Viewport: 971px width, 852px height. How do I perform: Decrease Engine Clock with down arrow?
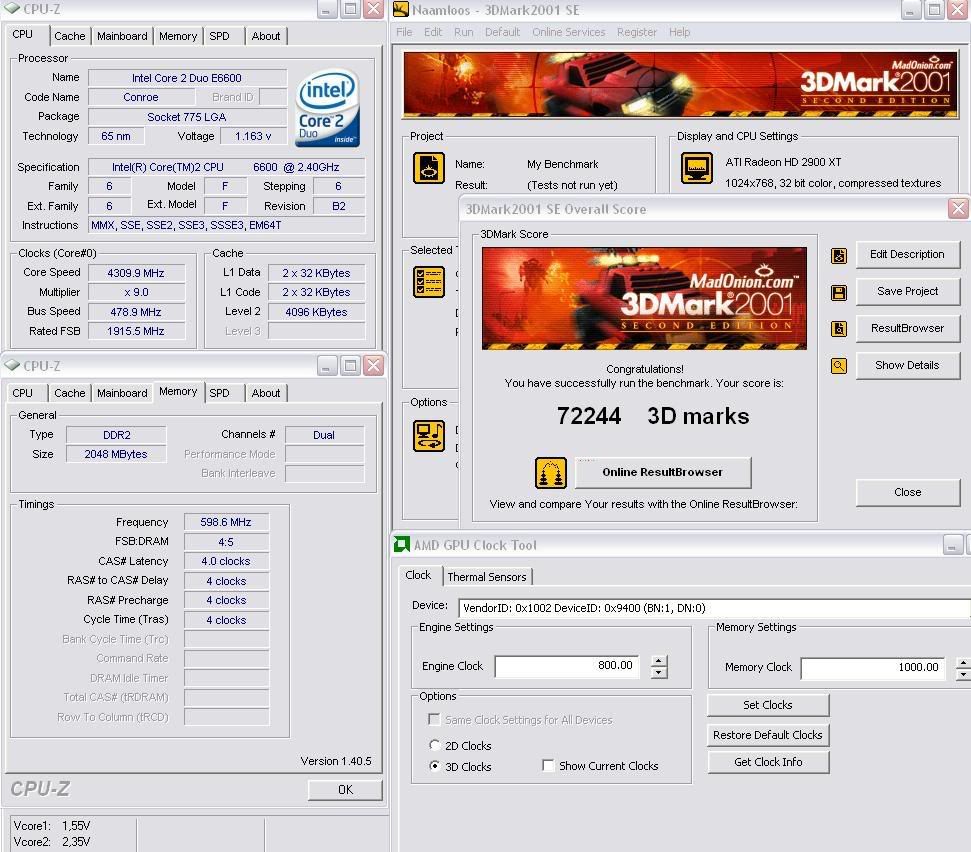coord(659,672)
